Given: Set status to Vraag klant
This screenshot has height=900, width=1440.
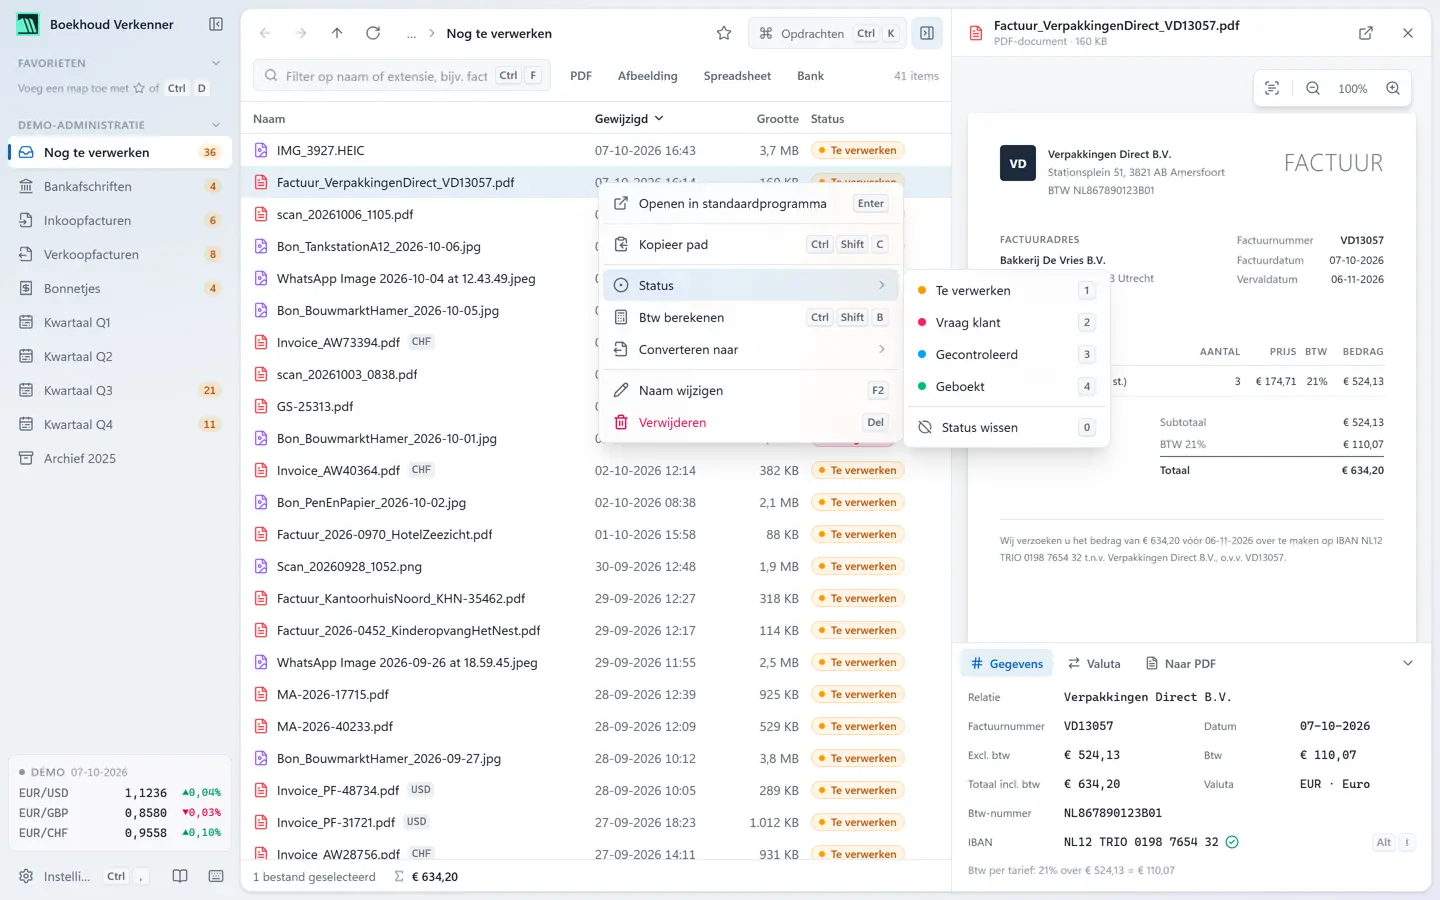Looking at the screenshot, I should click(x=1007, y=322).
